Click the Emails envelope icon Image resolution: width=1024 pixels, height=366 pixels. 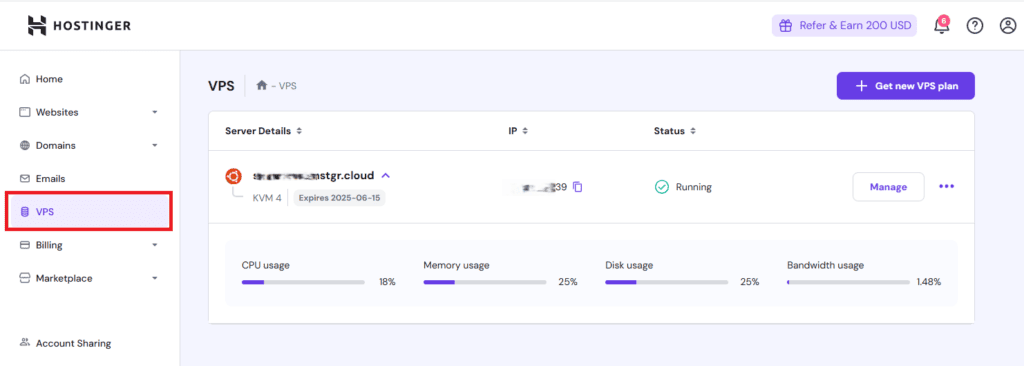25,178
